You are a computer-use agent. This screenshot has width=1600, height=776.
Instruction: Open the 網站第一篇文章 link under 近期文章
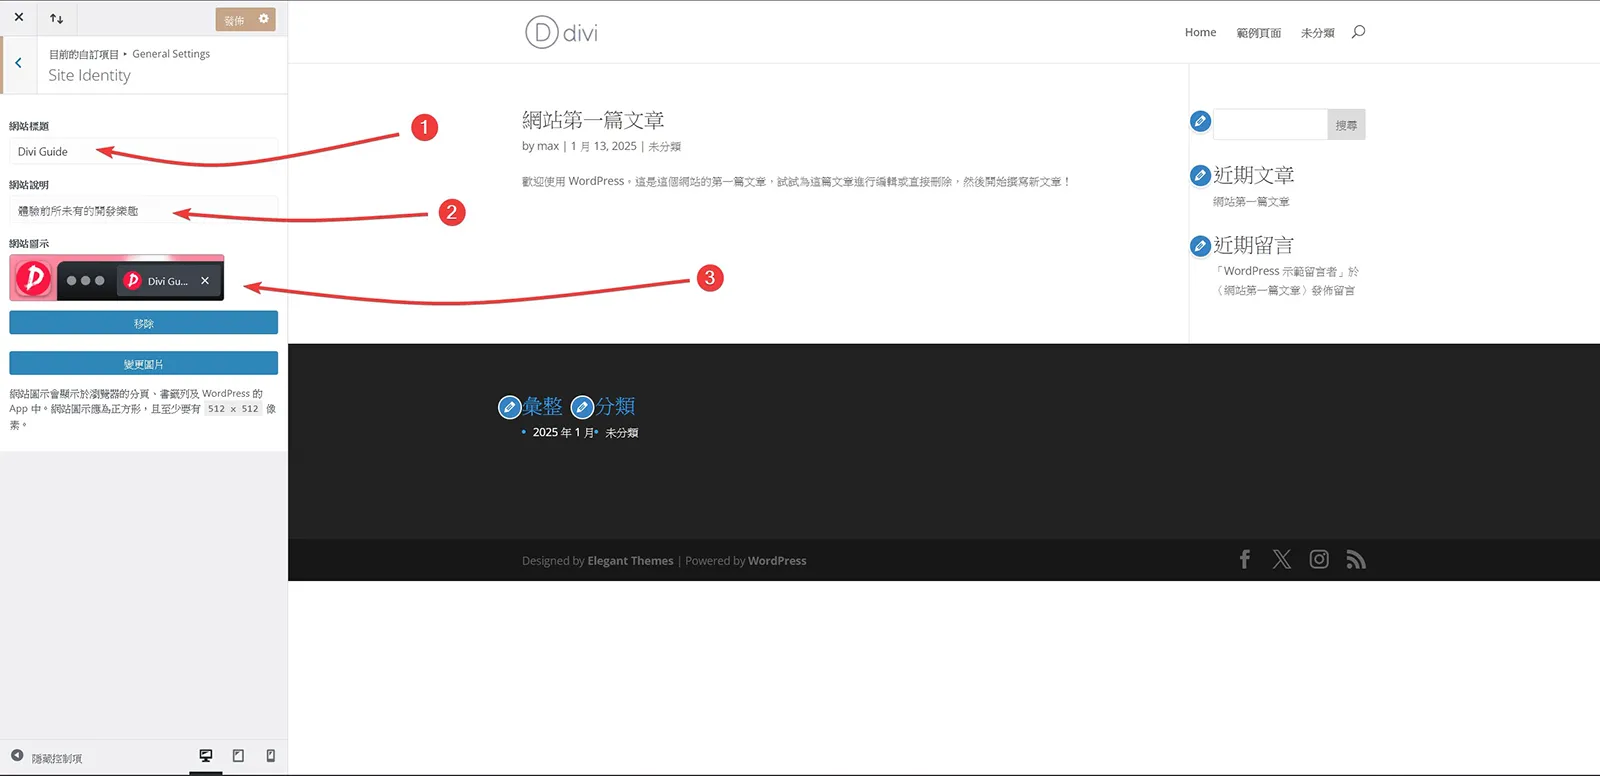1251,202
